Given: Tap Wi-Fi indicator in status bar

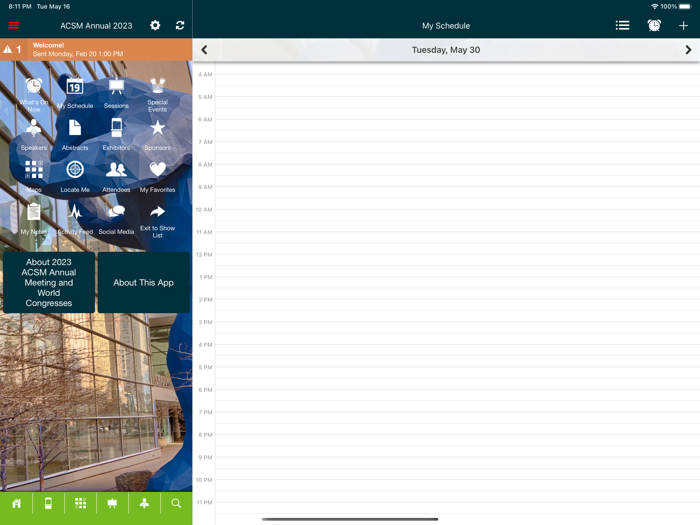Looking at the screenshot, I should [x=654, y=6].
